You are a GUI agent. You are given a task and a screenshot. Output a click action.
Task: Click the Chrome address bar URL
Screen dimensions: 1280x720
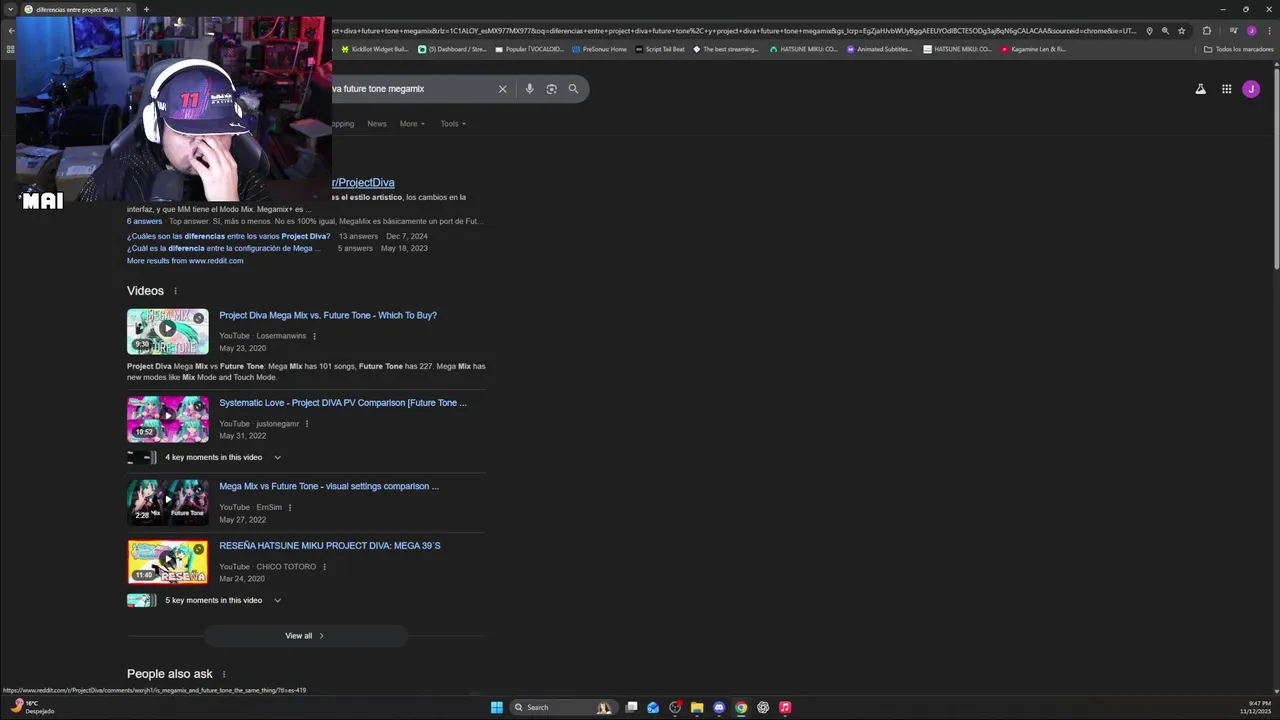pyautogui.click(x=735, y=31)
